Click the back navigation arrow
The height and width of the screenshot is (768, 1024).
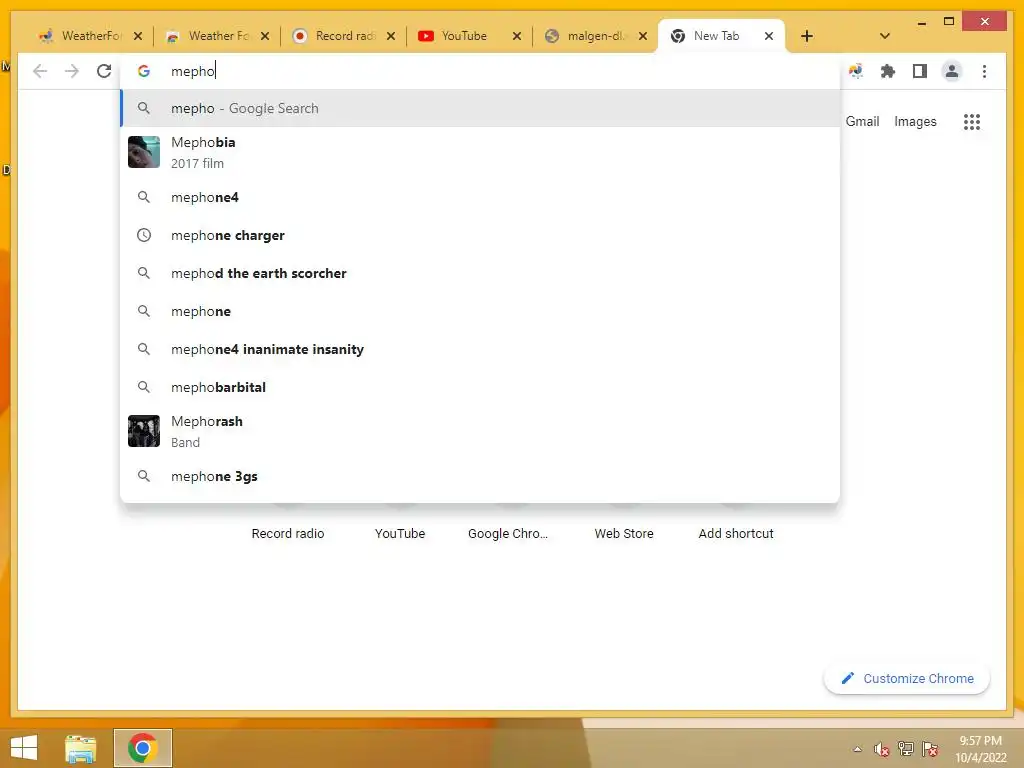(40, 71)
